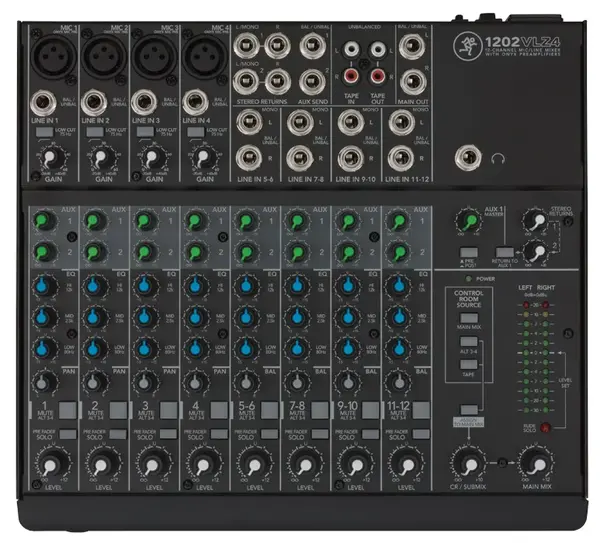Screen dimensions: 600x543
Task: Click the red RUDE SOLO light
Action: [545, 427]
